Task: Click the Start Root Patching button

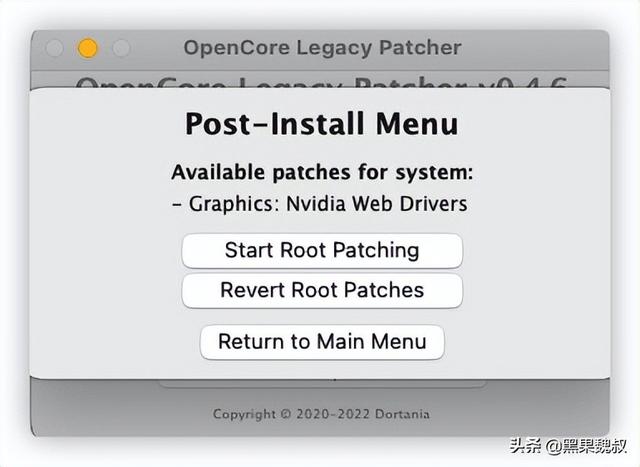Action: pos(322,251)
